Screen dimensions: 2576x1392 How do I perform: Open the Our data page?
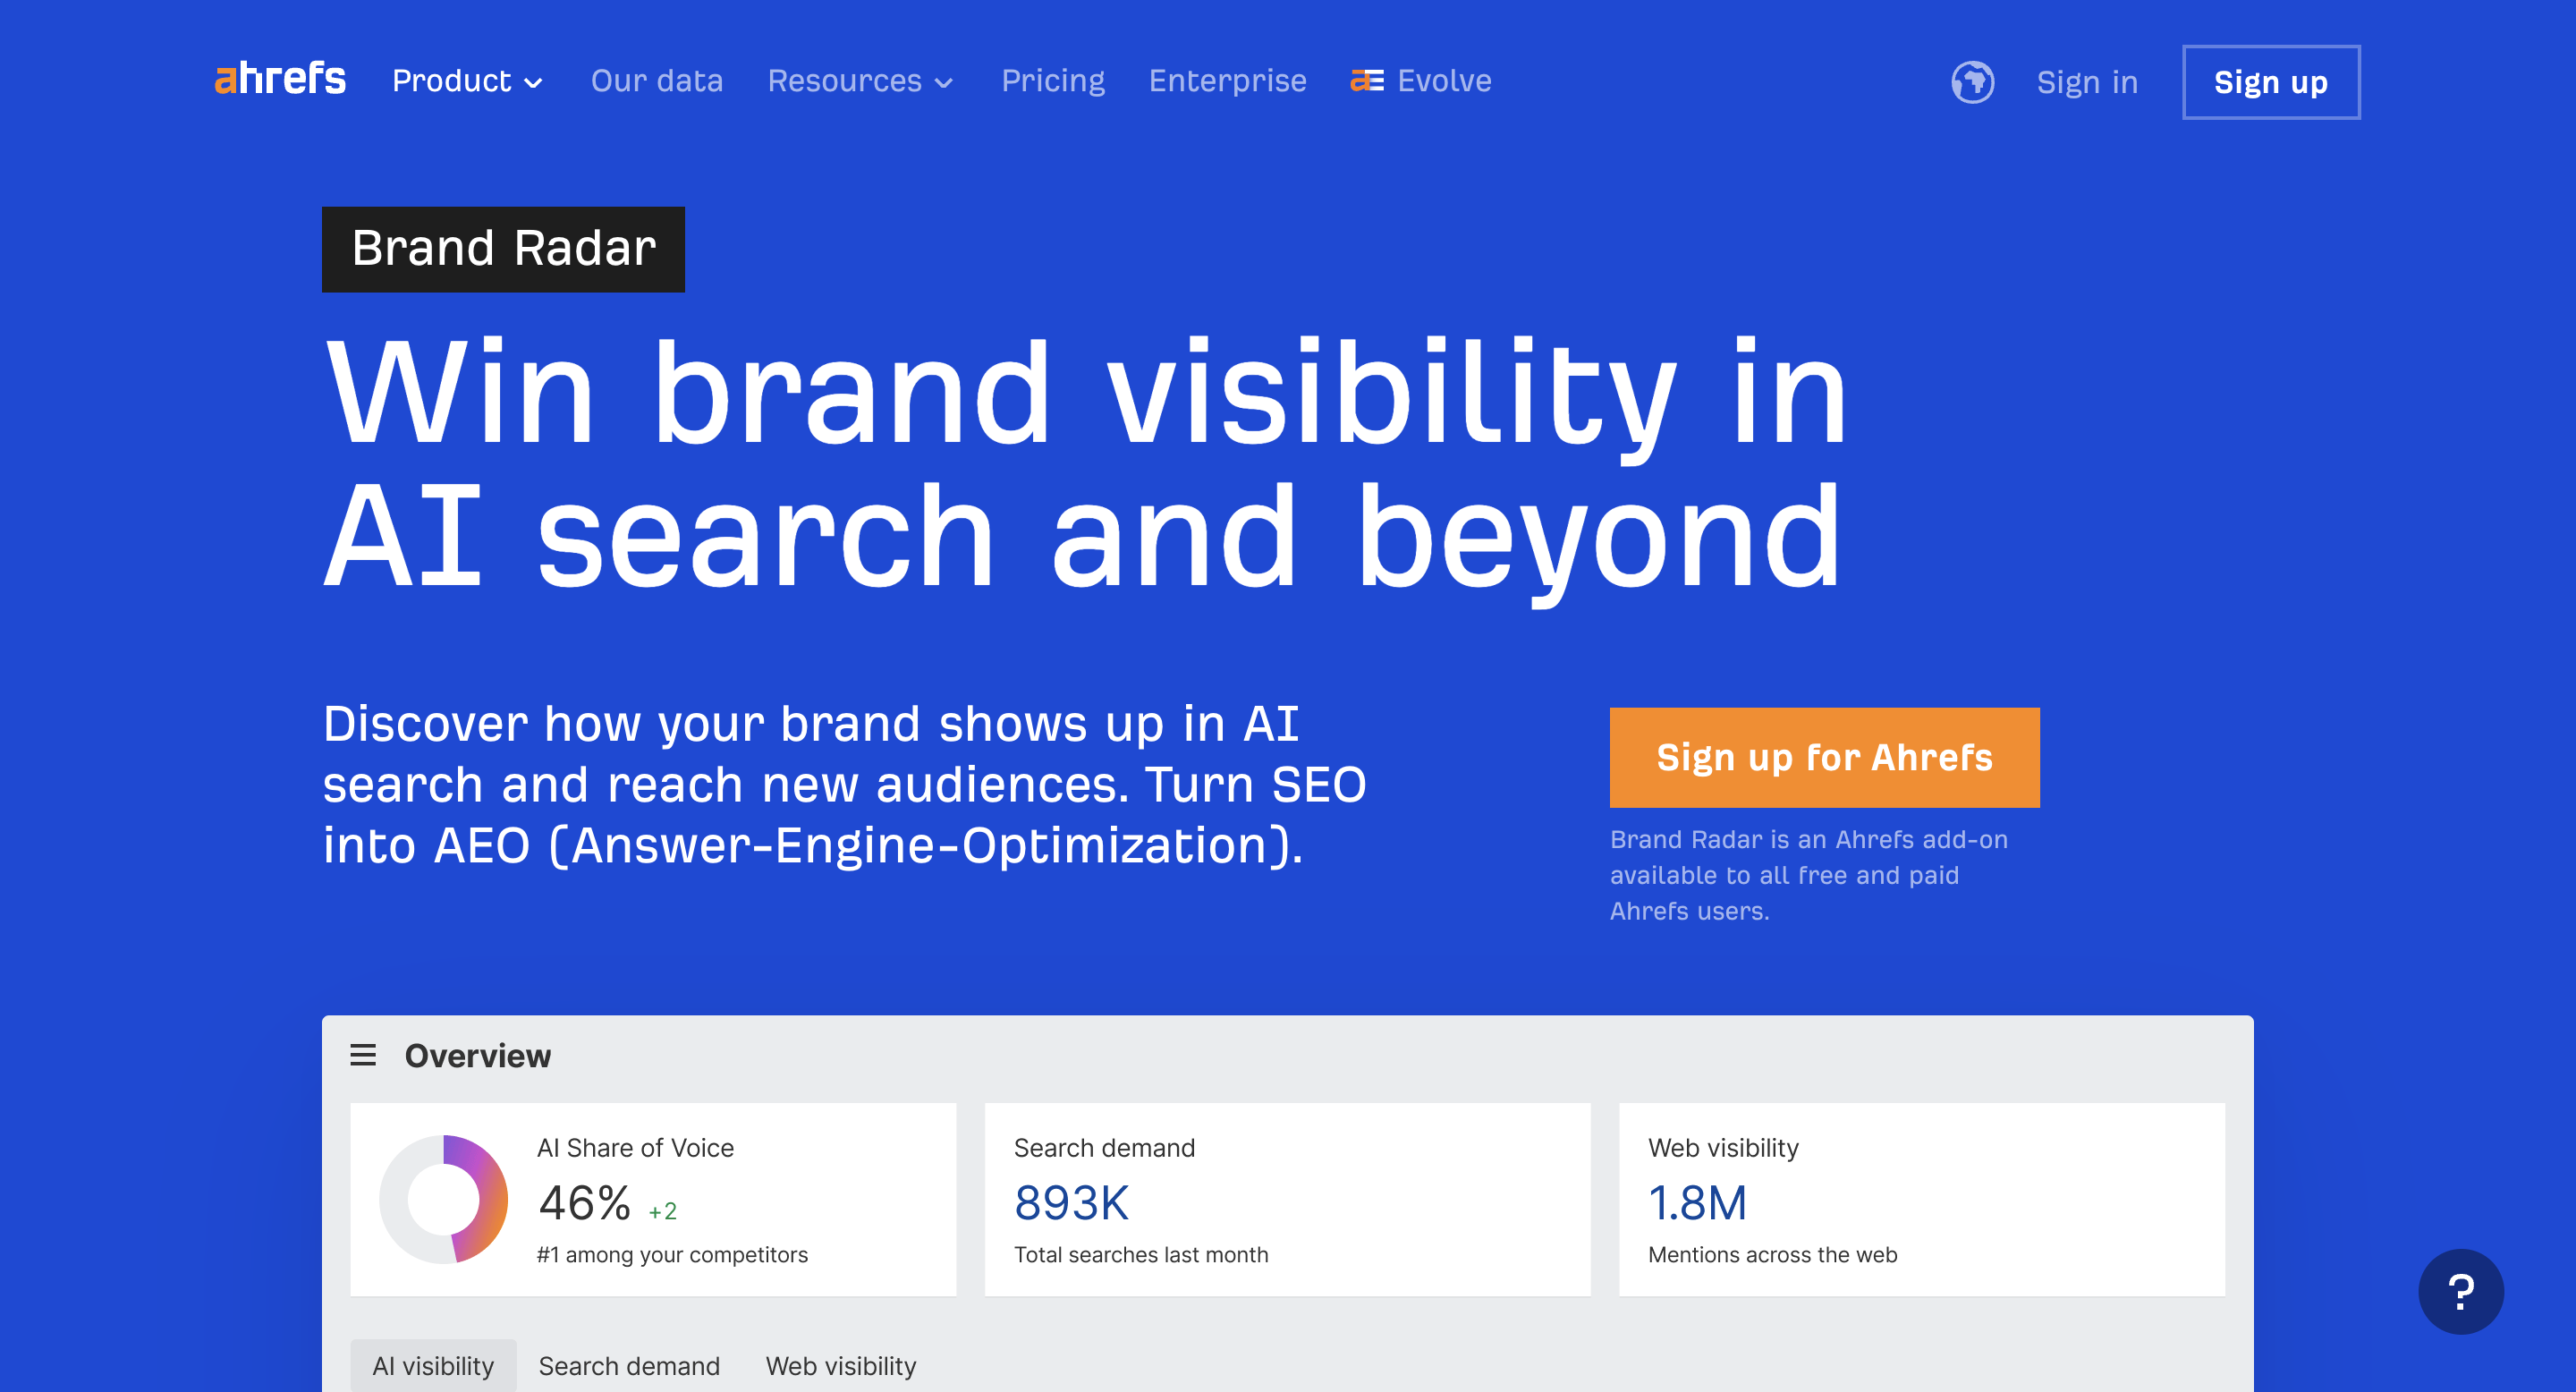pyautogui.click(x=656, y=81)
